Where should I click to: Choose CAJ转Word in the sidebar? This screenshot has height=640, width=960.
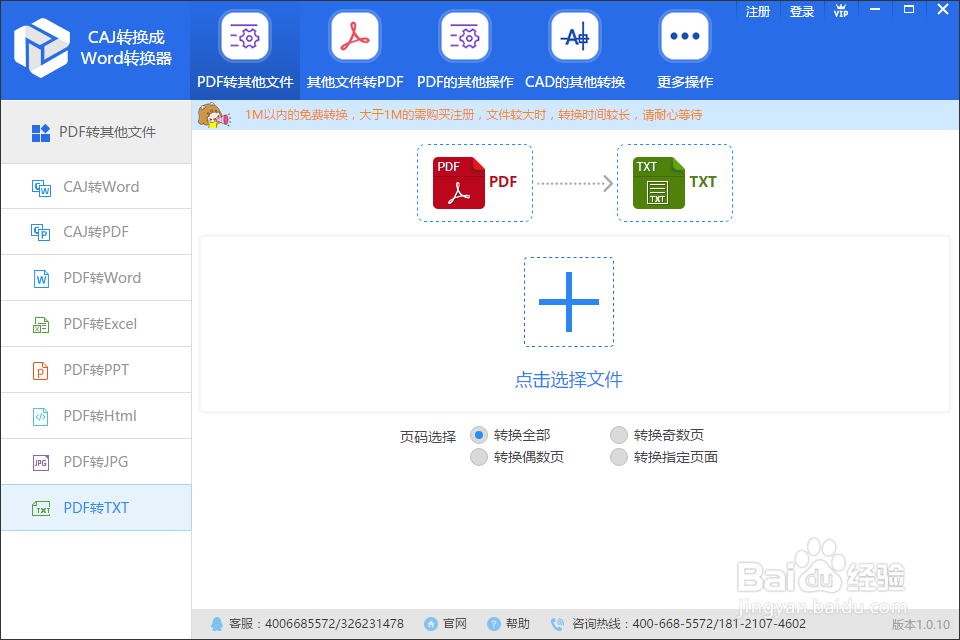[96, 187]
